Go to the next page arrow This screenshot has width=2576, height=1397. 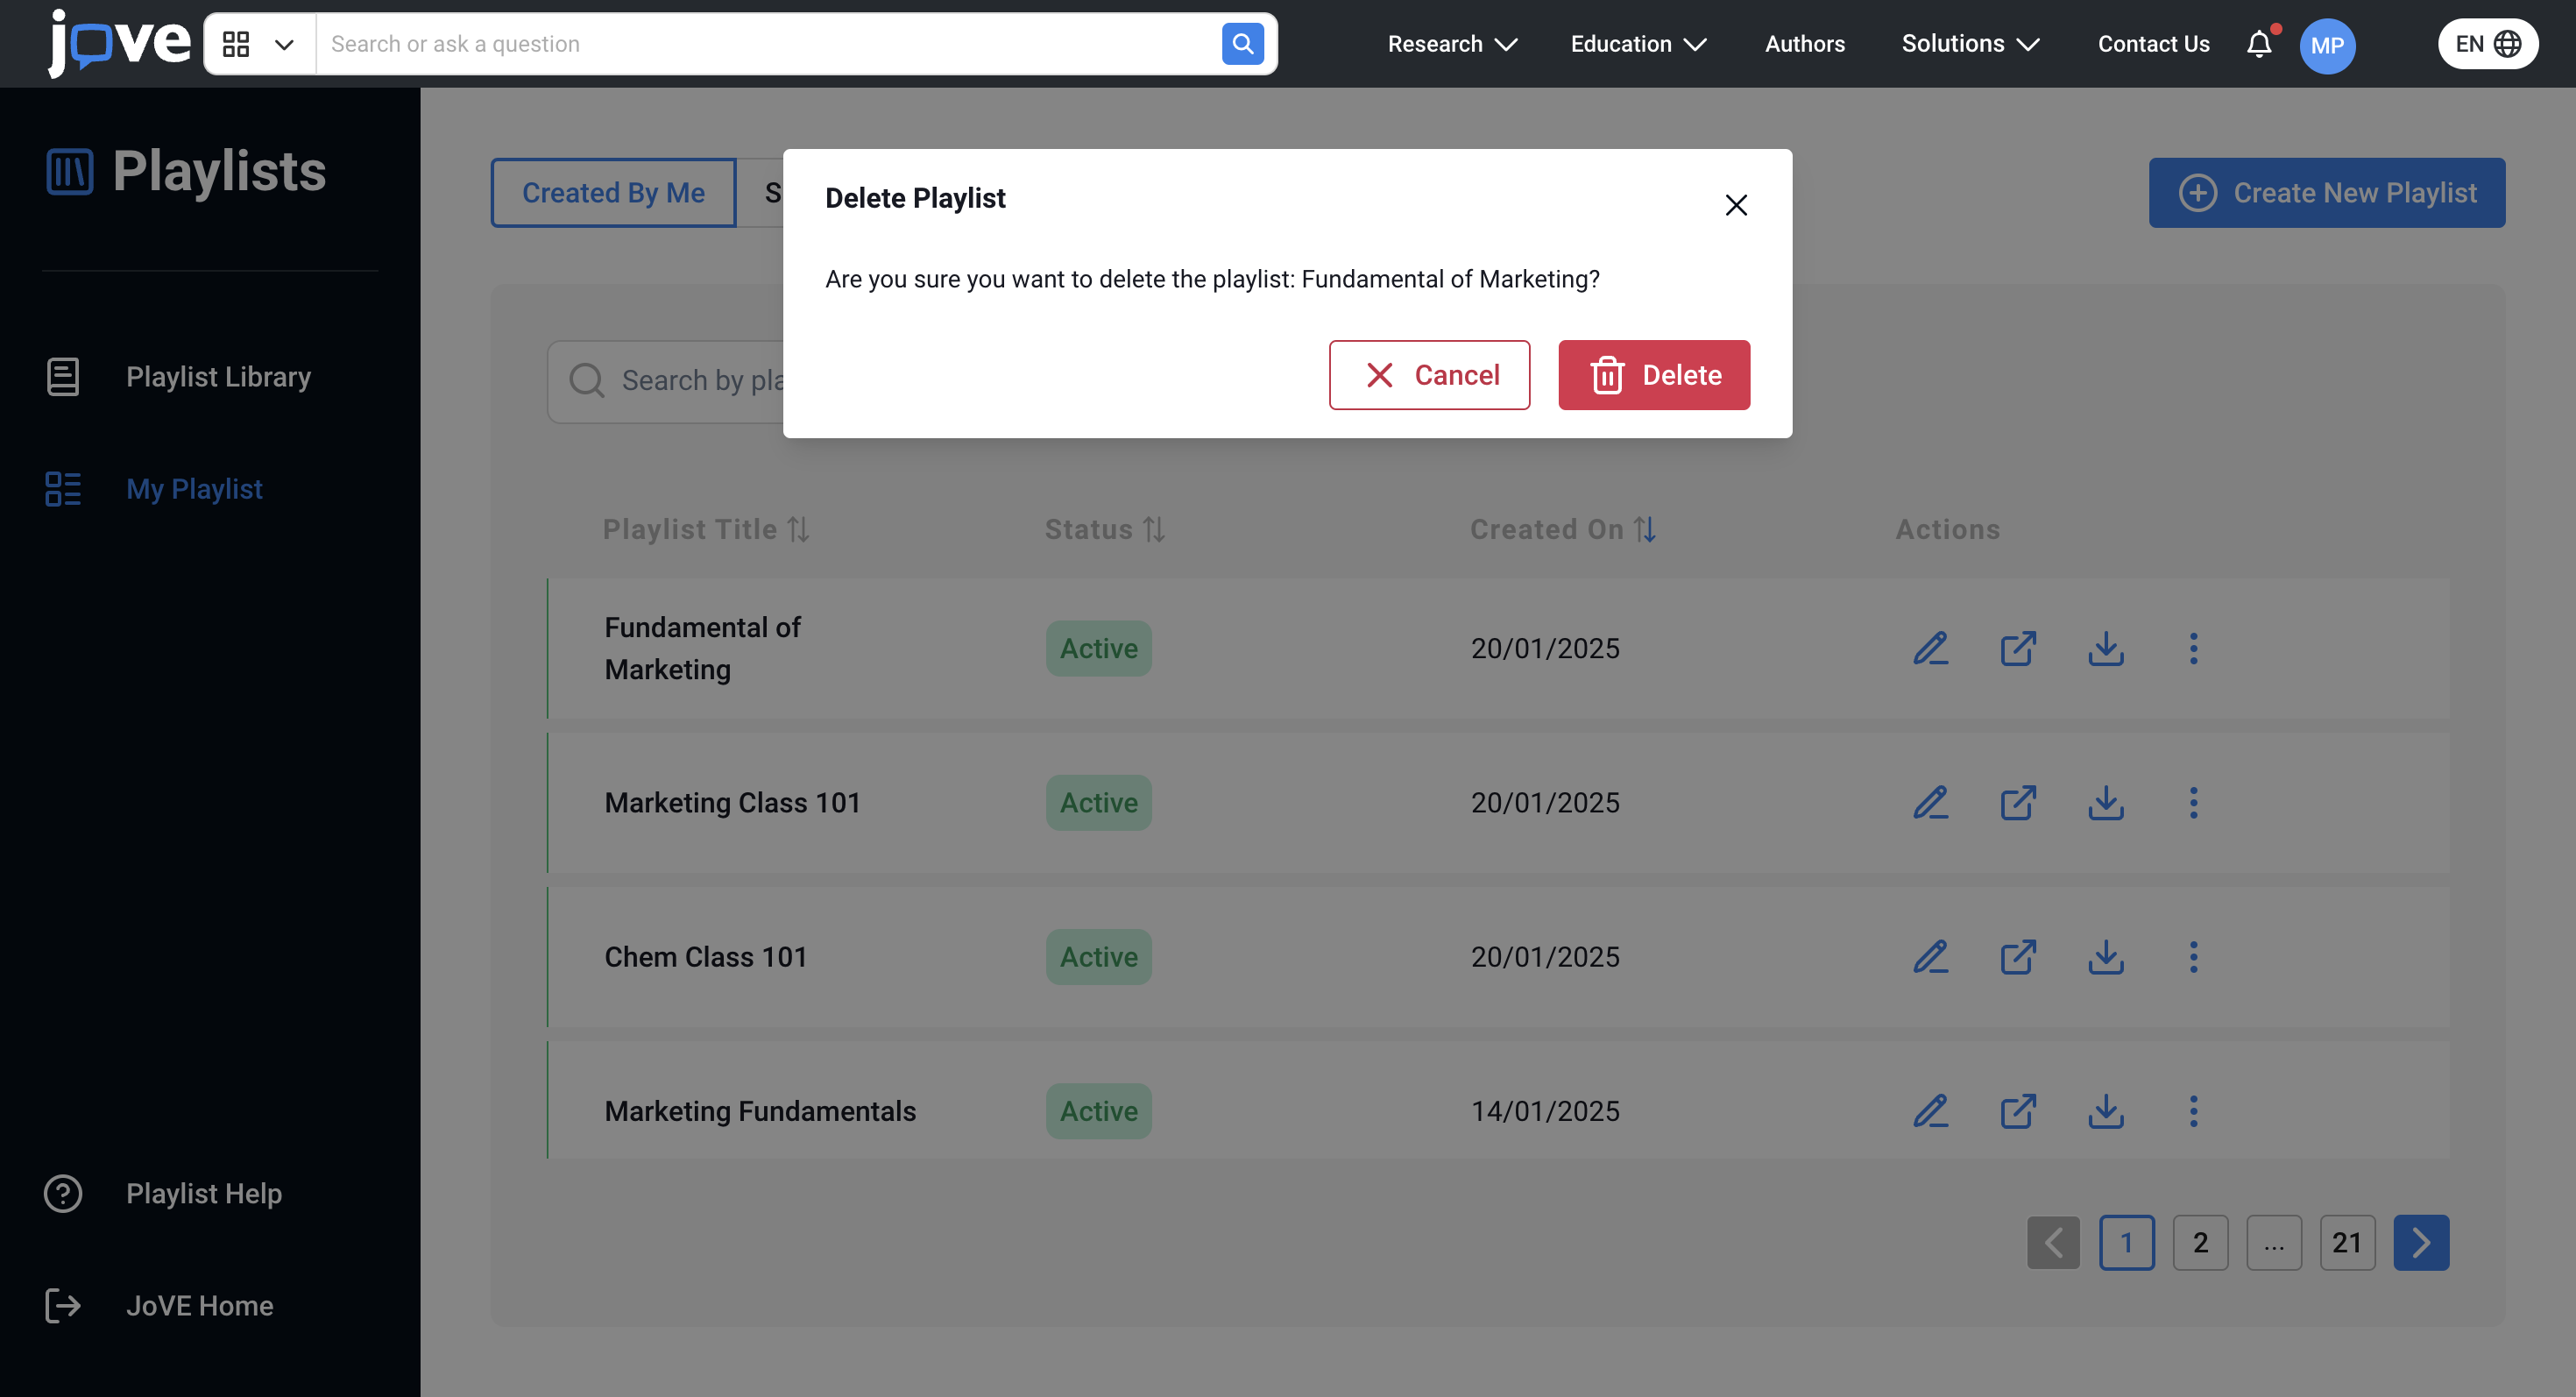(2420, 1243)
